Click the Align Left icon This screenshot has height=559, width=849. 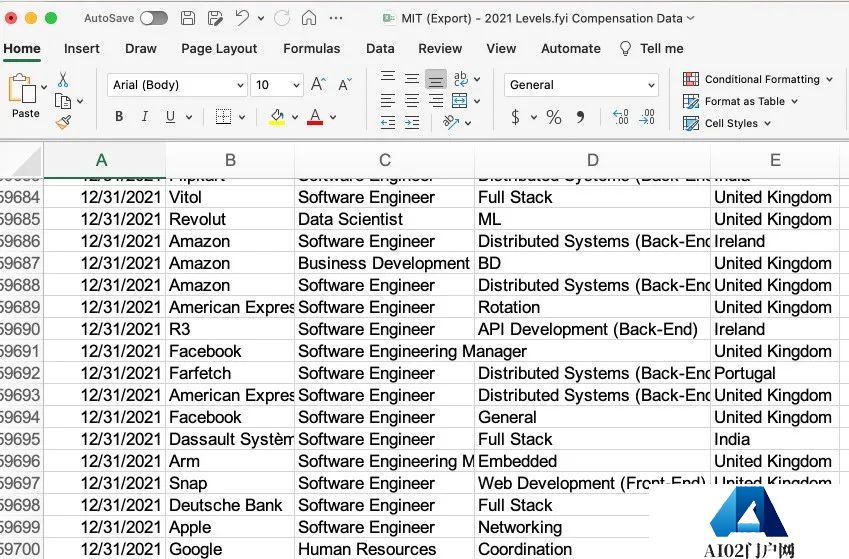click(388, 101)
